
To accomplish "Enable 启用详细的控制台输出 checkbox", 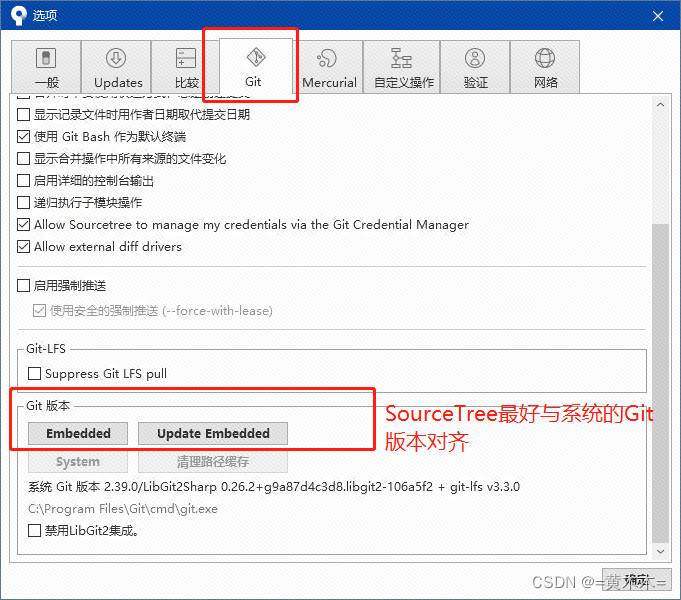I will coord(23,181).
